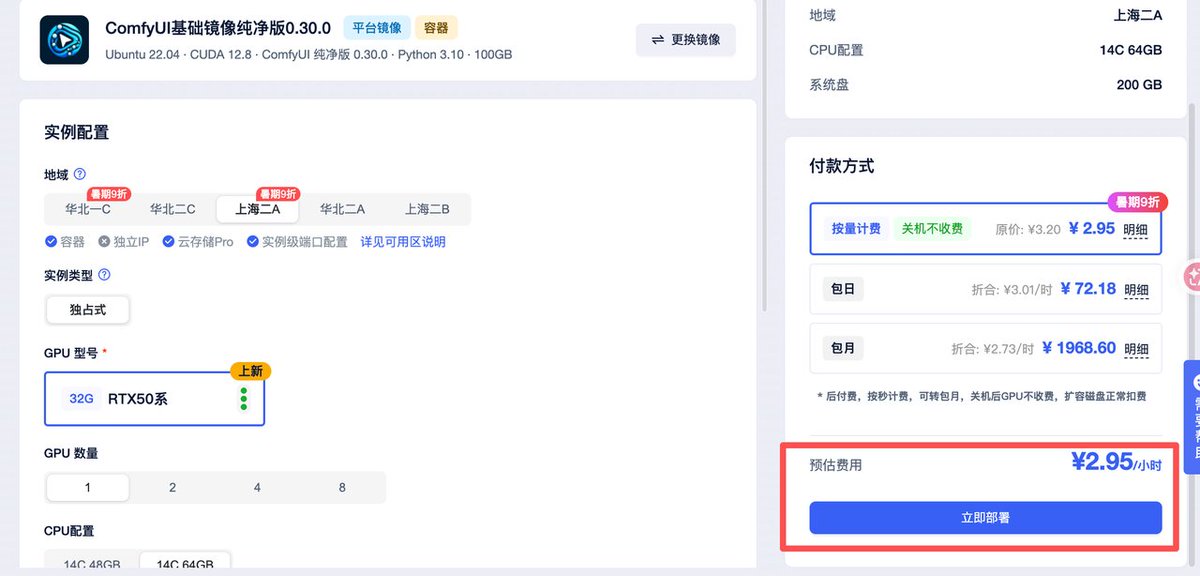This screenshot has width=1200, height=576.
Task: Open 明细 for 包月 pricing
Action: (1136, 349)
